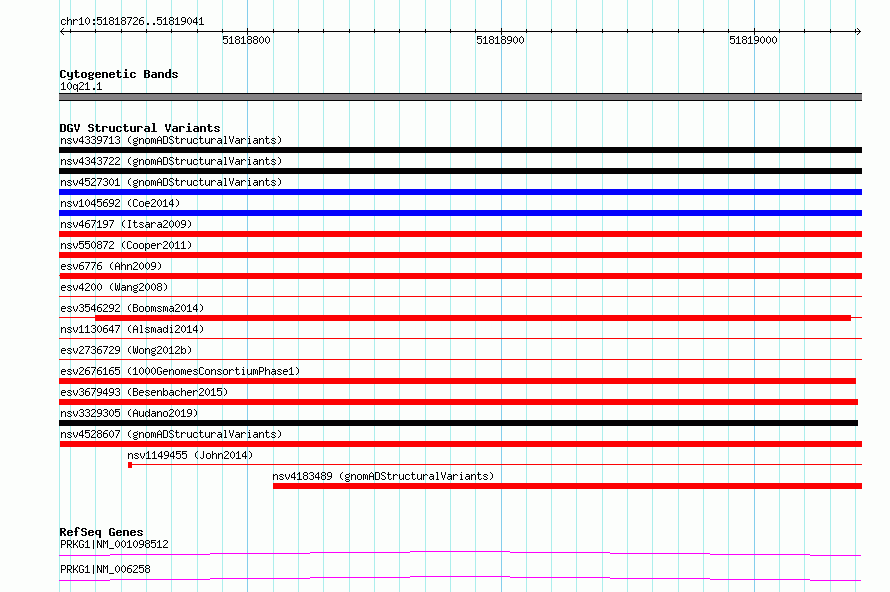The height and width of the screenshot is (592, 890).
Task: Open the esv2676165 (1000GenomesConsortiumPhase1) label
Action: 180,371
